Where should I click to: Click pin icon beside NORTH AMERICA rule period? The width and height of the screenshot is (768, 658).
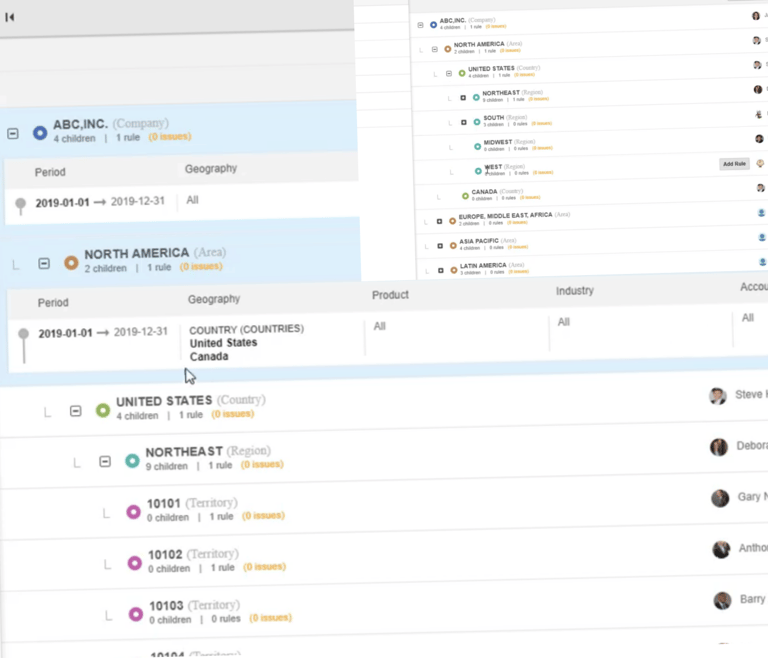point(24,344)
